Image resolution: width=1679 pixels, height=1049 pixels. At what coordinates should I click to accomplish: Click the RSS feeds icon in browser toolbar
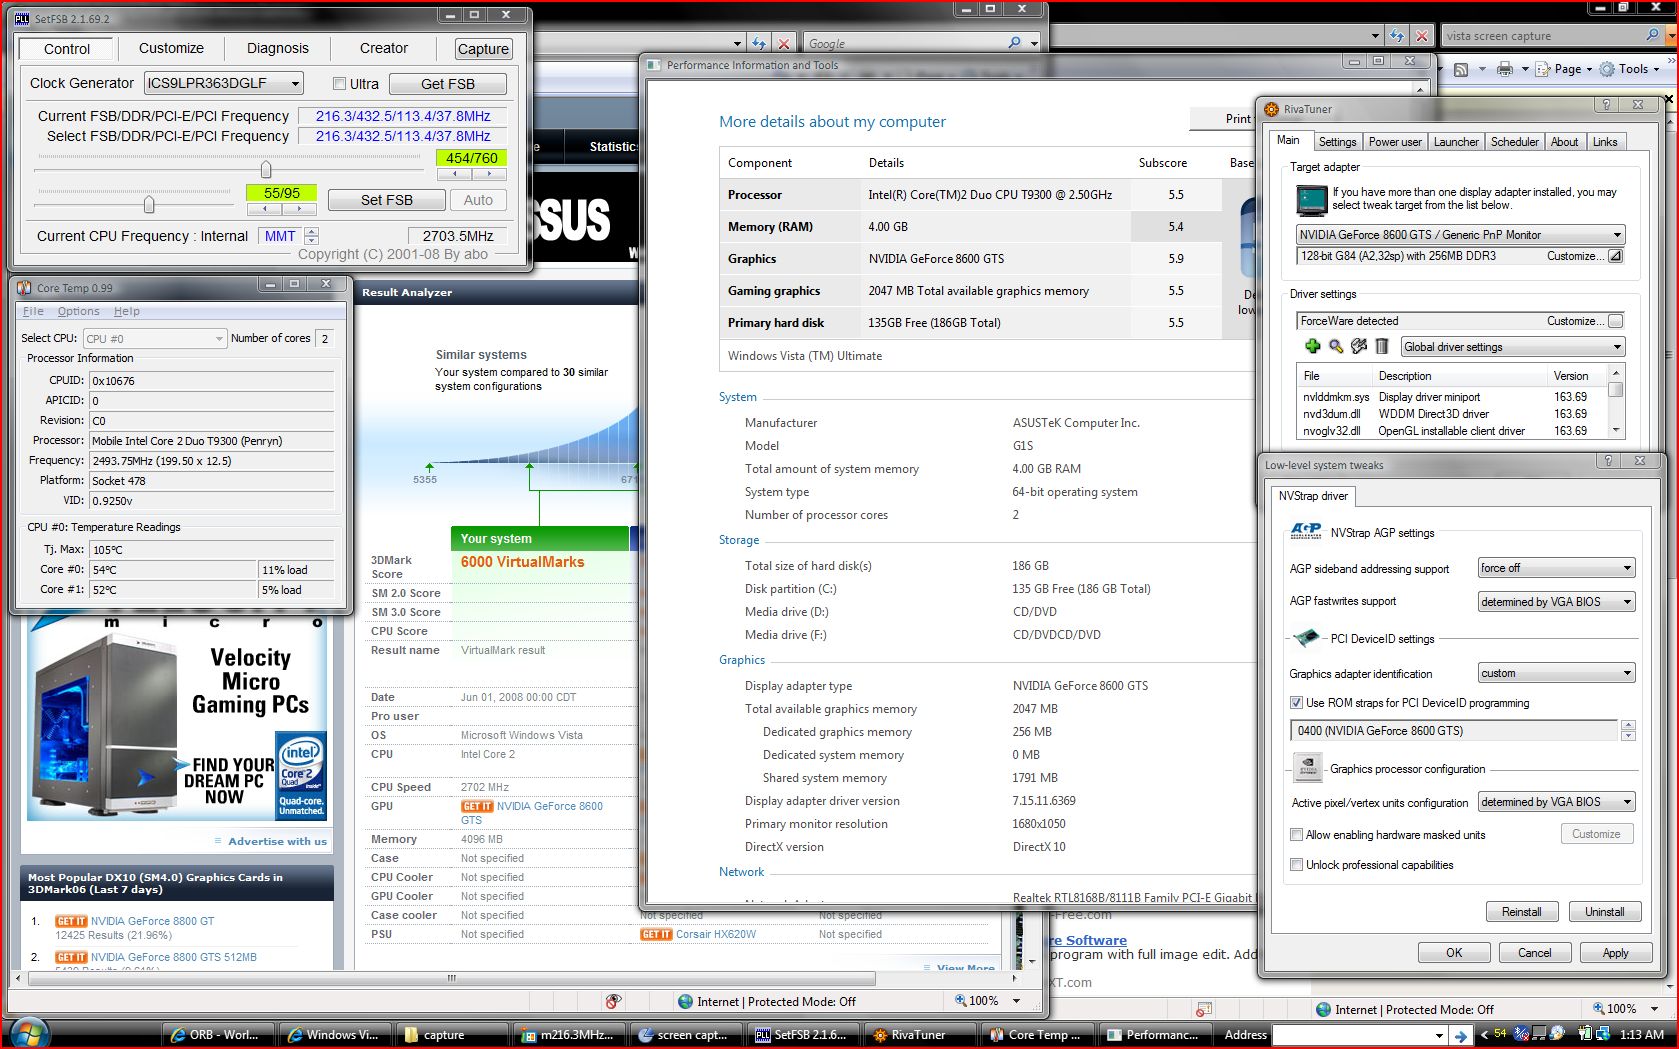[x=1461, y=69]
